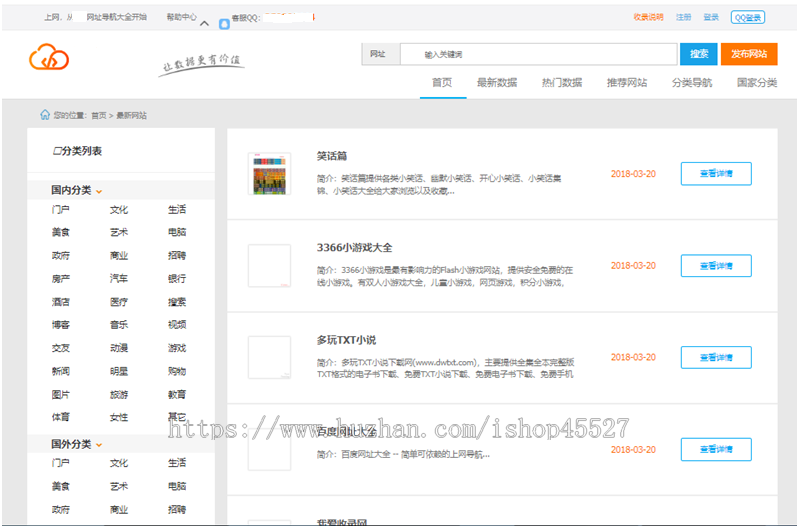Select the 教育 category
This screenshot has width=799, height=528.
(177, 394)
